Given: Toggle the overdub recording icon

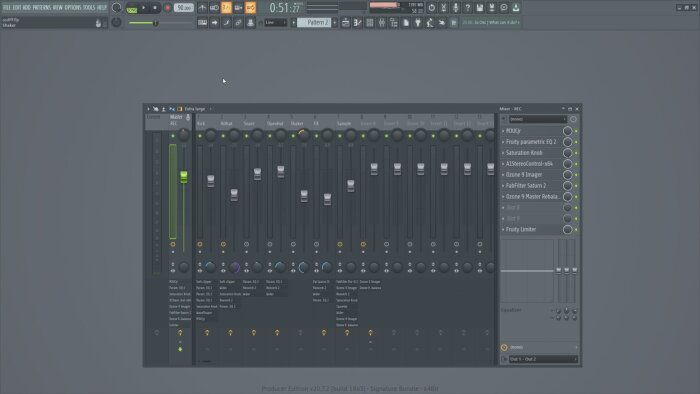Looking at the screenshot, I should pos(238,8).
